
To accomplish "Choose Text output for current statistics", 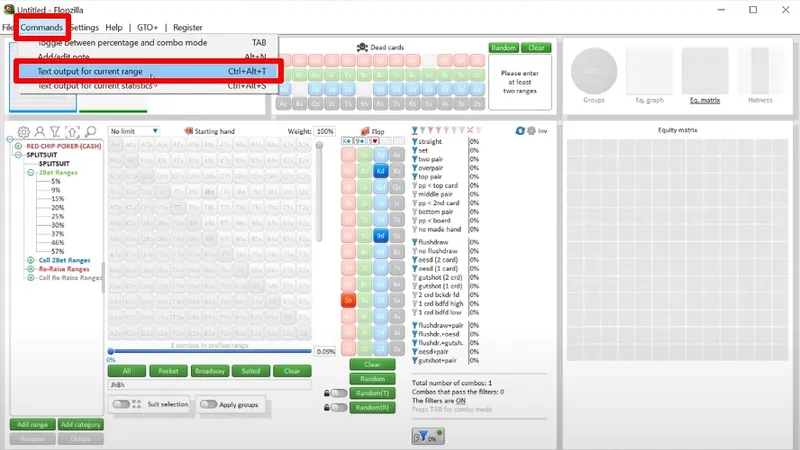I will coord(148,86).
